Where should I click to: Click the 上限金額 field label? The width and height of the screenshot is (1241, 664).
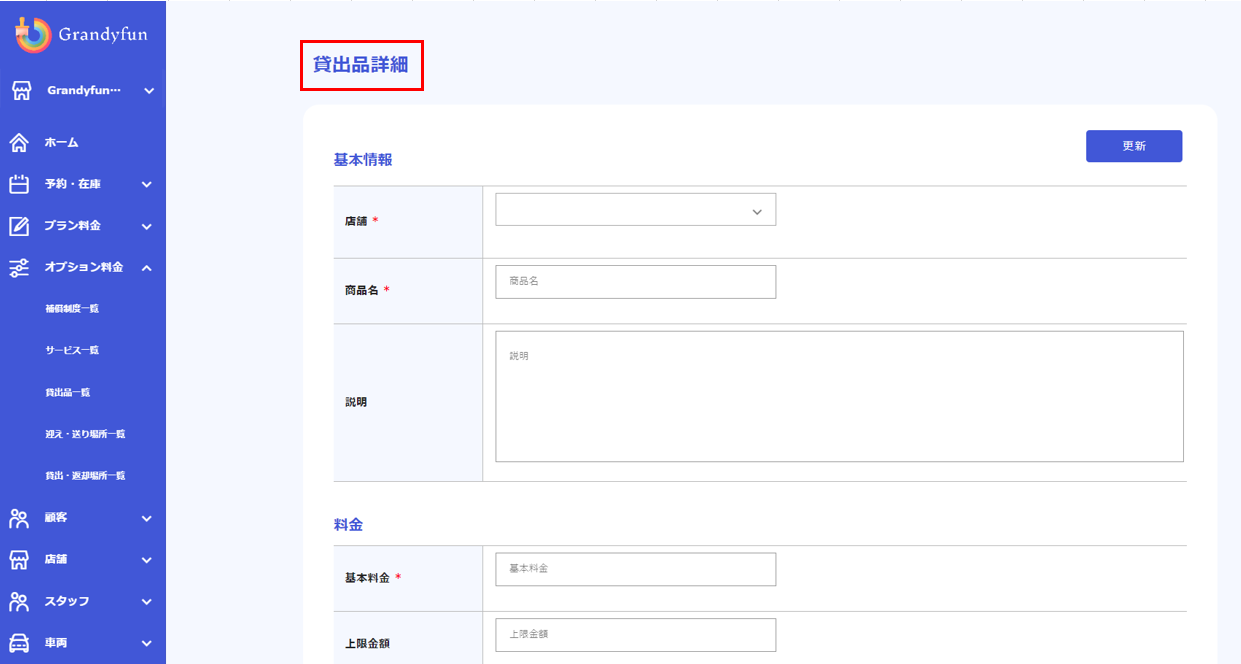[367, 643]
